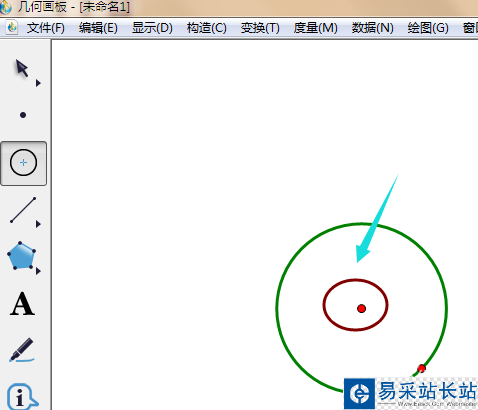Select the Polygon tool
The height and width of the screenshot is (410, 478).
pyautogui.click(x=21, y=256)
